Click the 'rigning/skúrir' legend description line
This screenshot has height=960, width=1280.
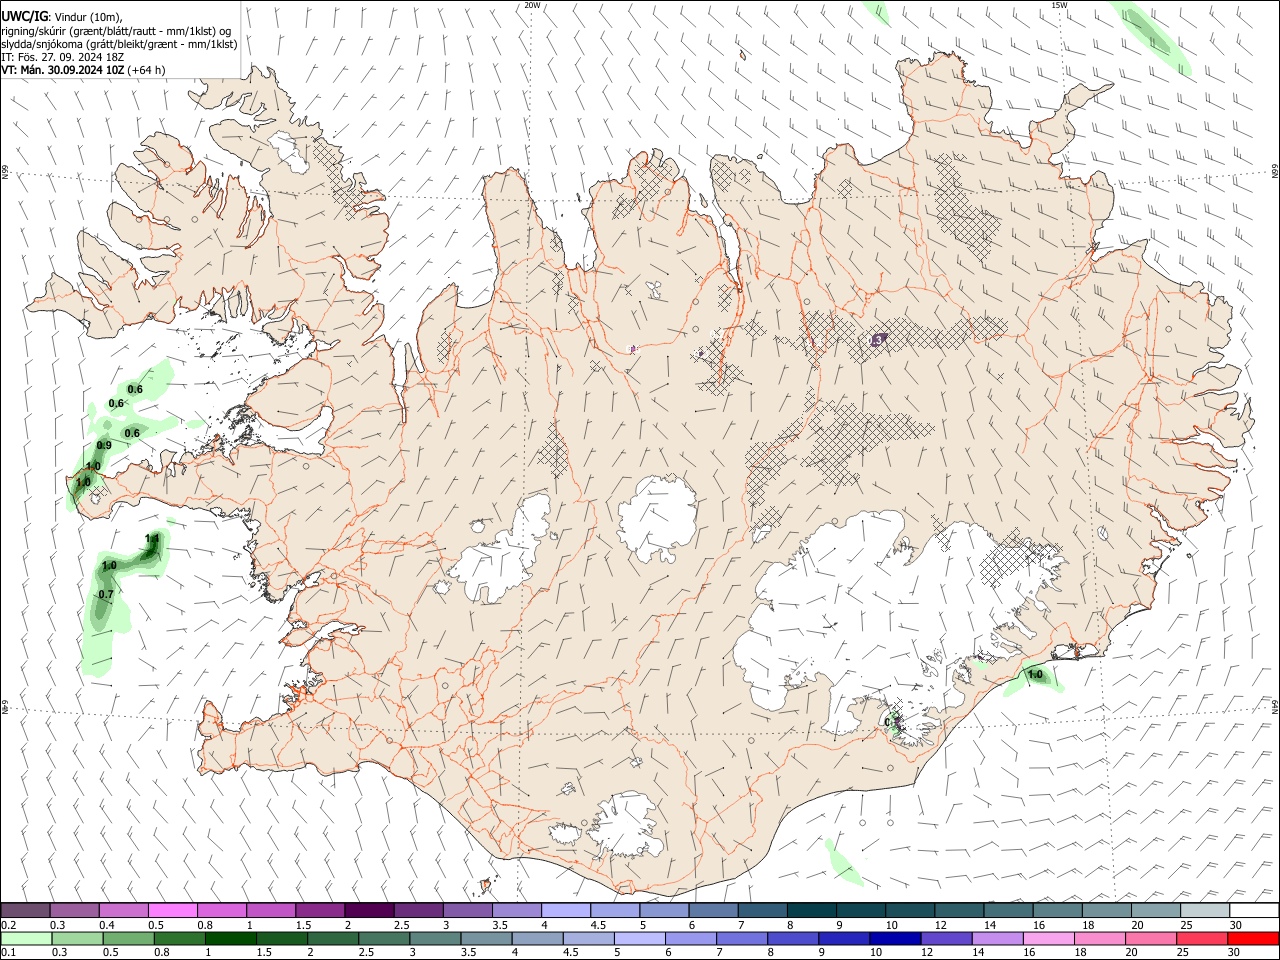point(116,31)
